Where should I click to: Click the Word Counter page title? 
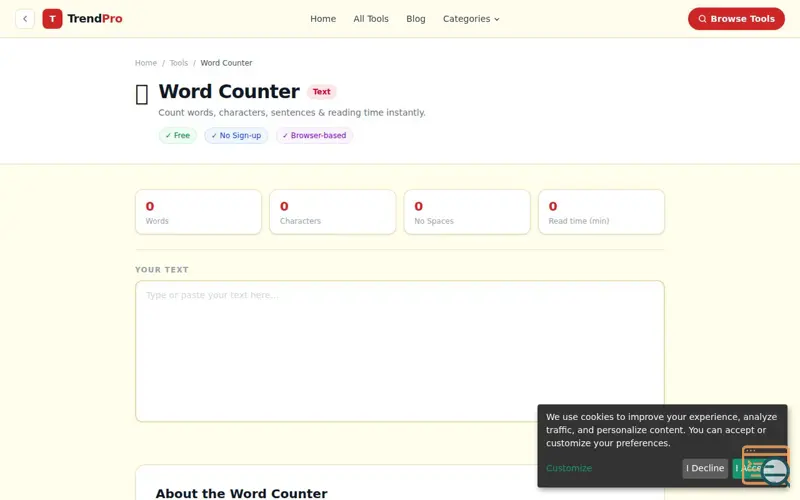229,92
